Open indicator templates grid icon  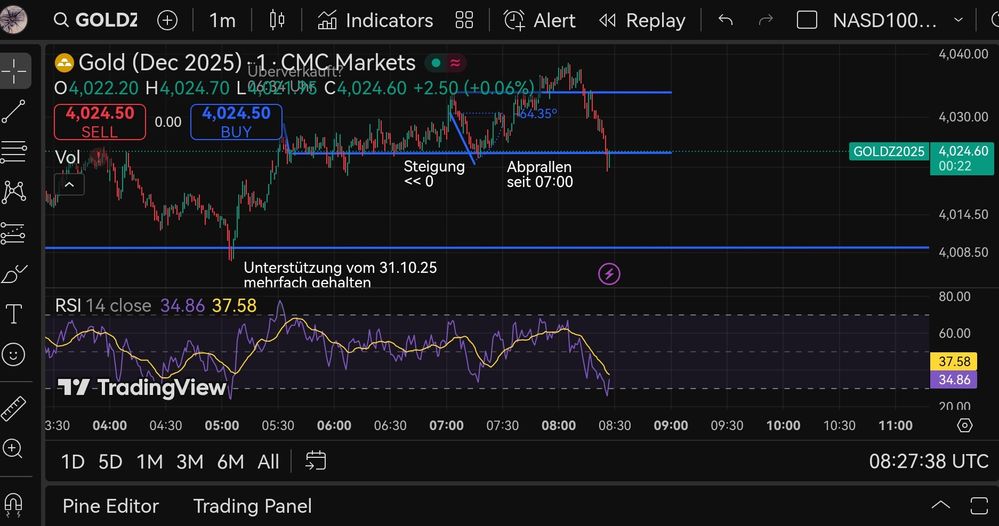pyautogui.click(x=464, y=20)
